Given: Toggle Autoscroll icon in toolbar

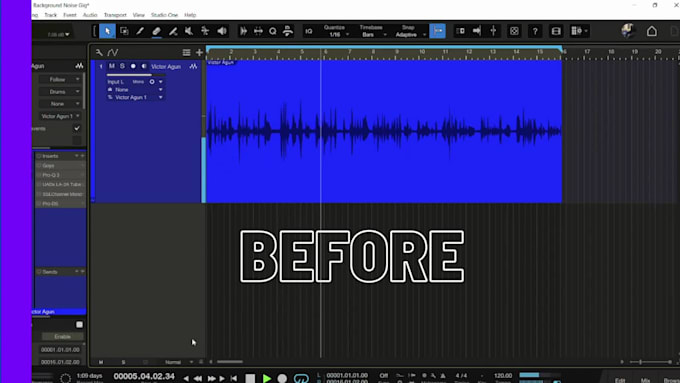Looking at the screenshot, I should point(461,31).
